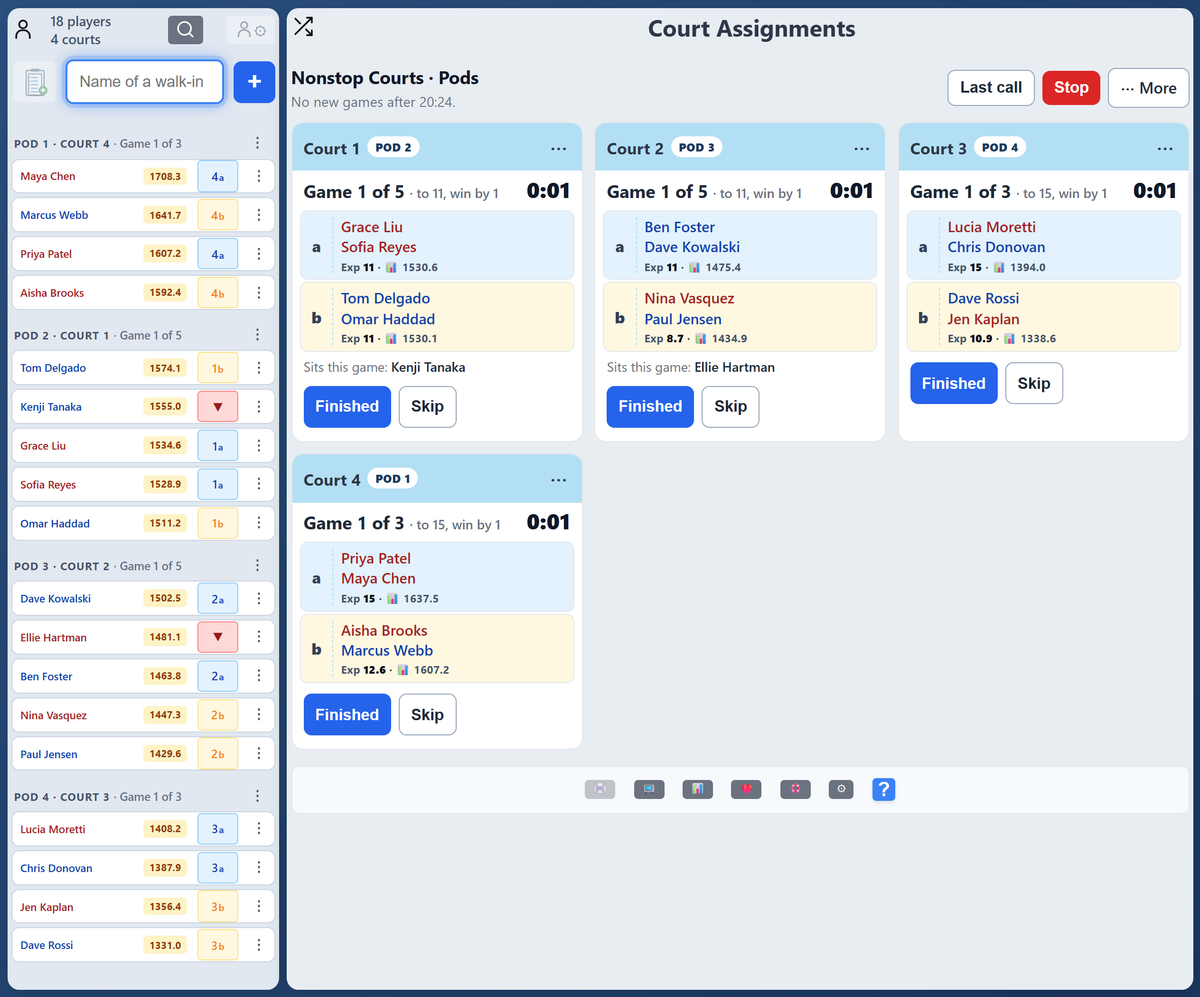Click the shuffle icon beside Court Assignments
This screenshot has width=1200, height=997.
(x=303, y=27)
